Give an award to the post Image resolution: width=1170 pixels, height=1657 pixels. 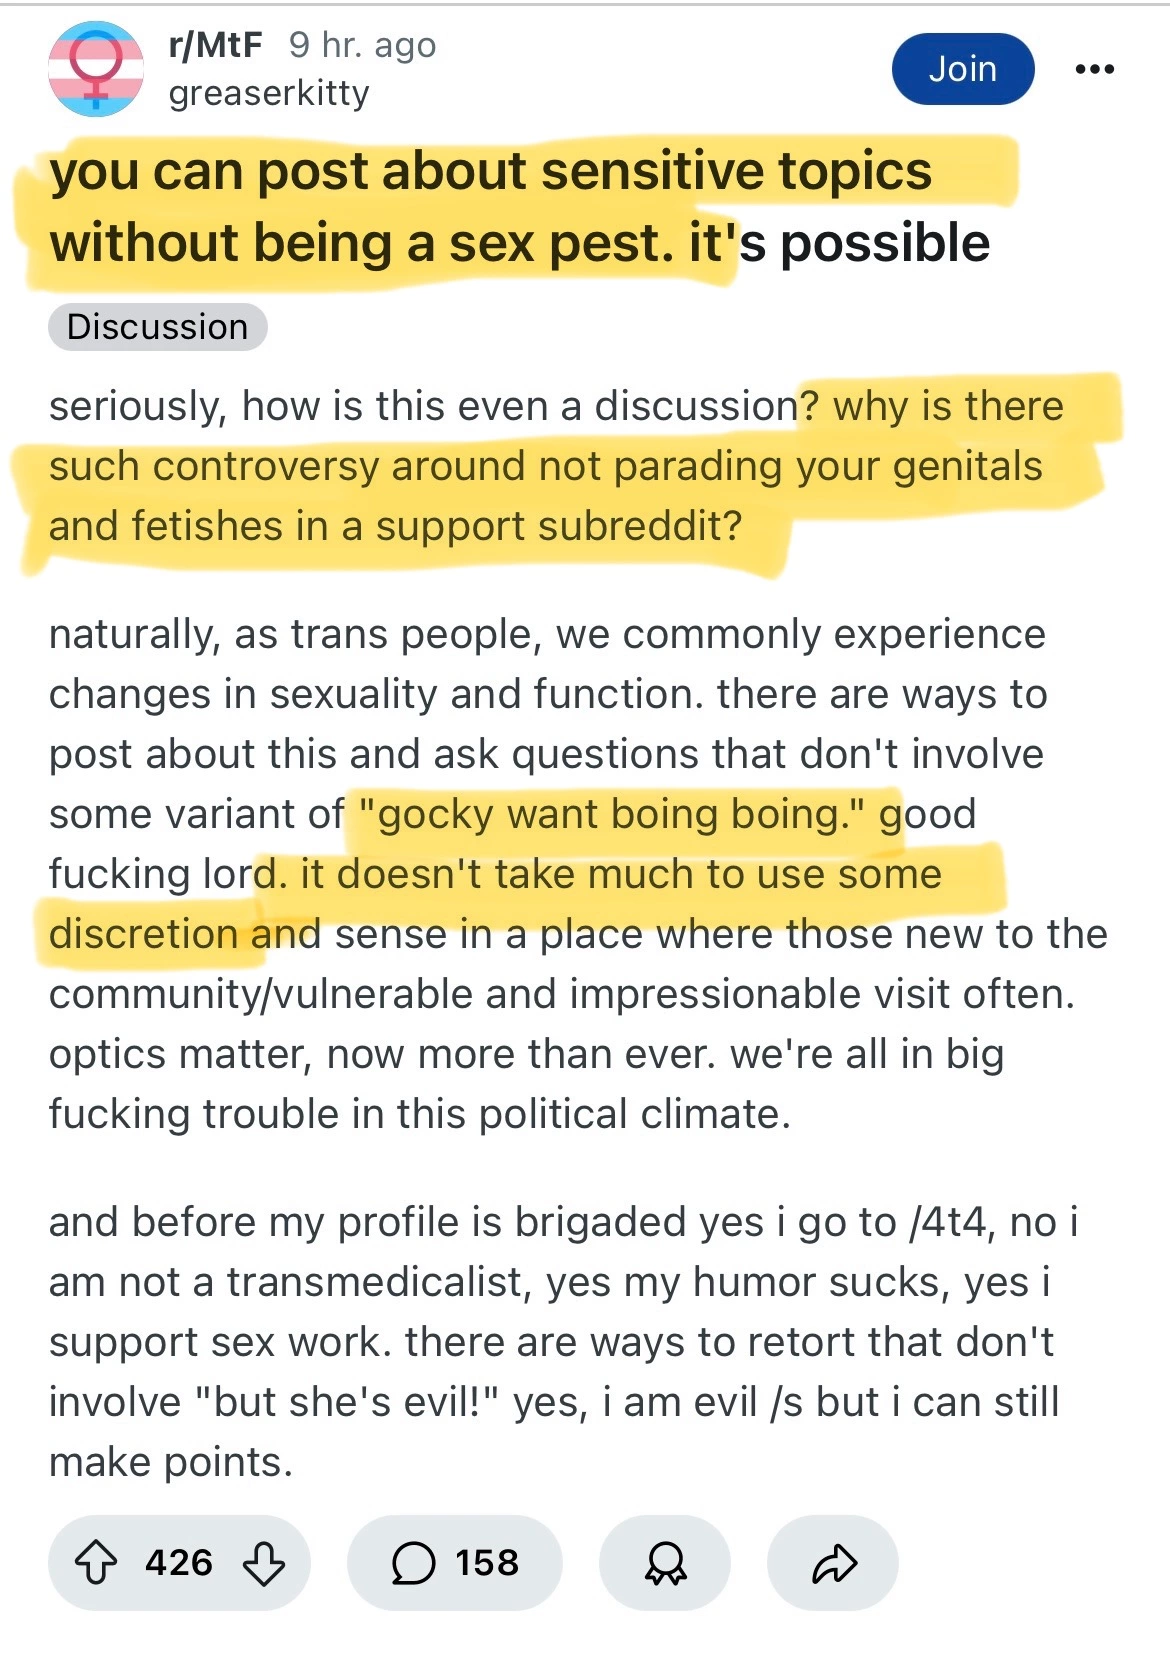[665, 1563]
